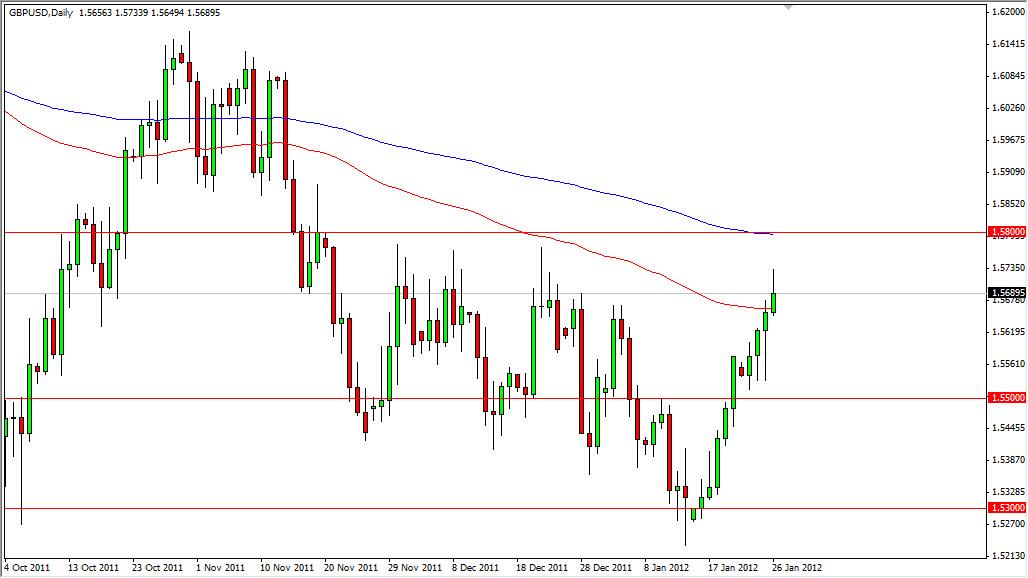The image size is (1028, 578).
Task: Click the 26 Jan 2012 date label
Action: pos(797,568)
